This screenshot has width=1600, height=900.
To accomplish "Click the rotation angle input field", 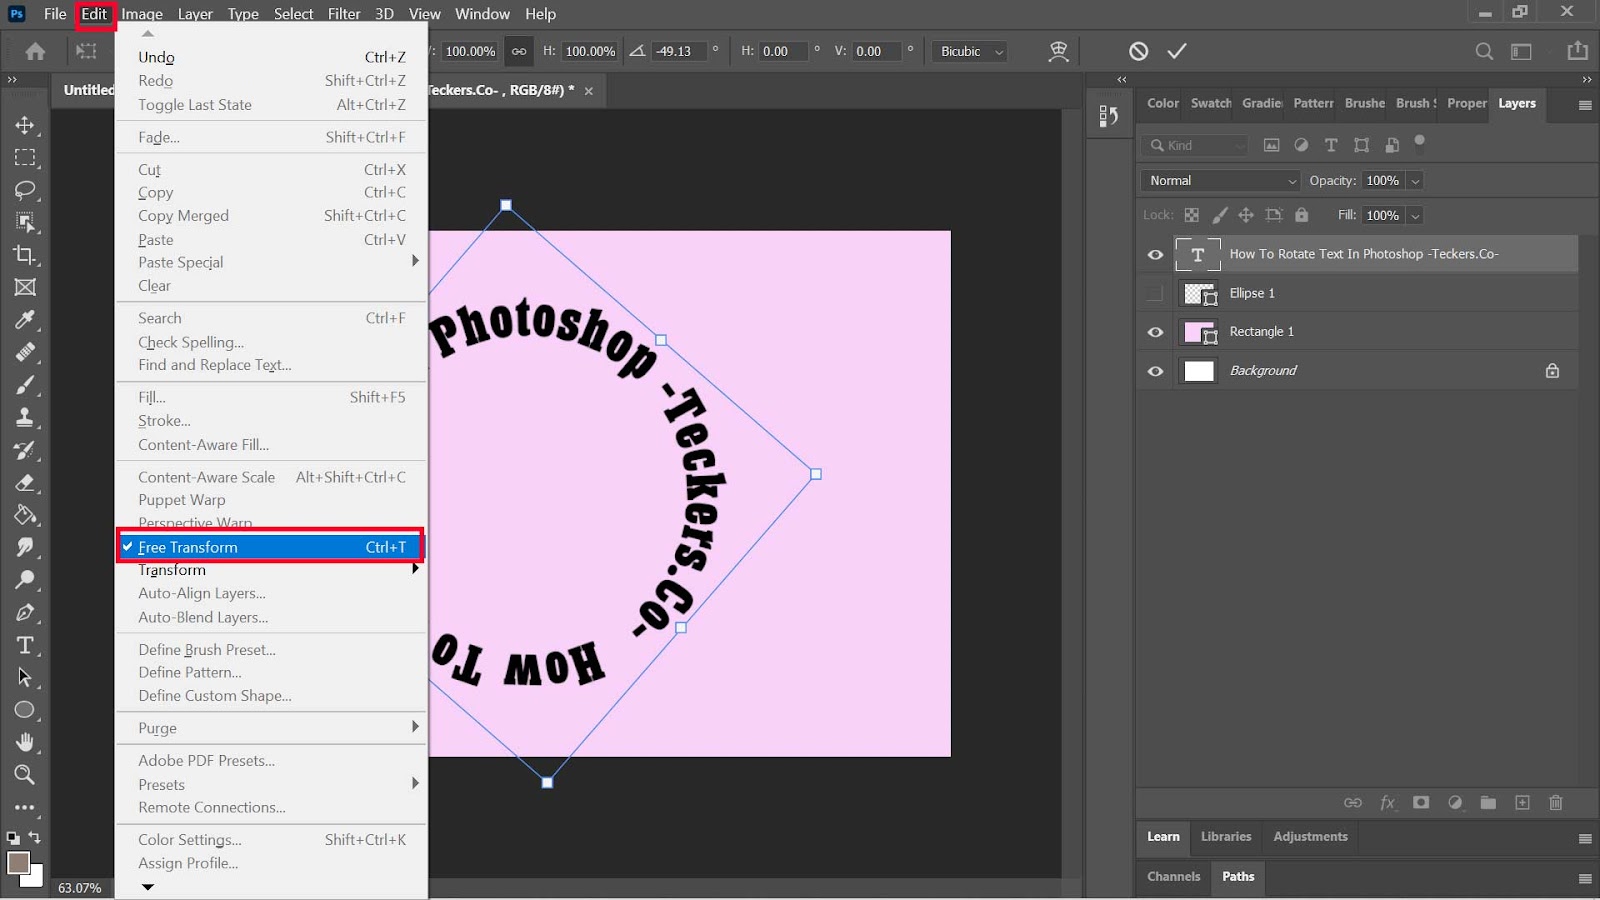I will click(678, 51).
